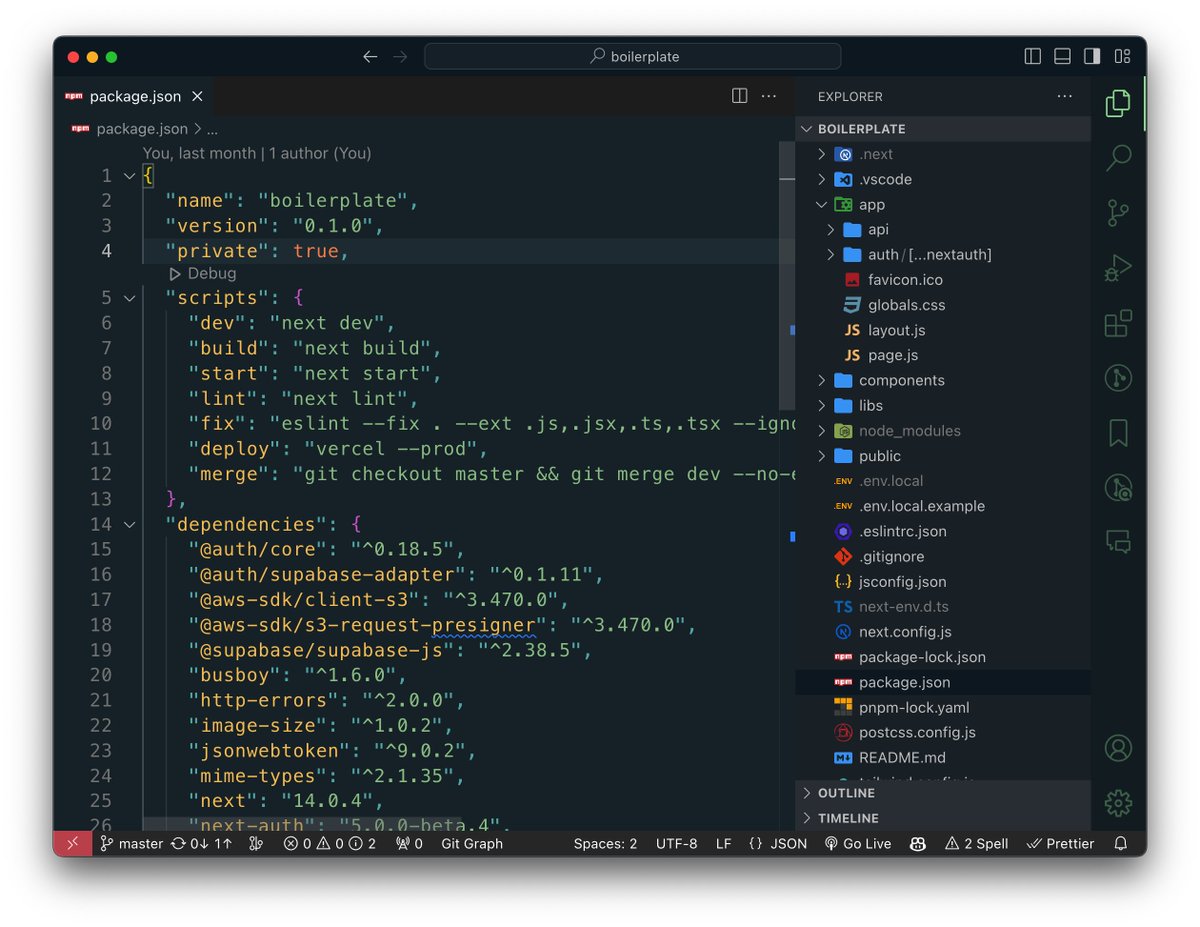Click the ports forwarded status item

tap(409, 843)
